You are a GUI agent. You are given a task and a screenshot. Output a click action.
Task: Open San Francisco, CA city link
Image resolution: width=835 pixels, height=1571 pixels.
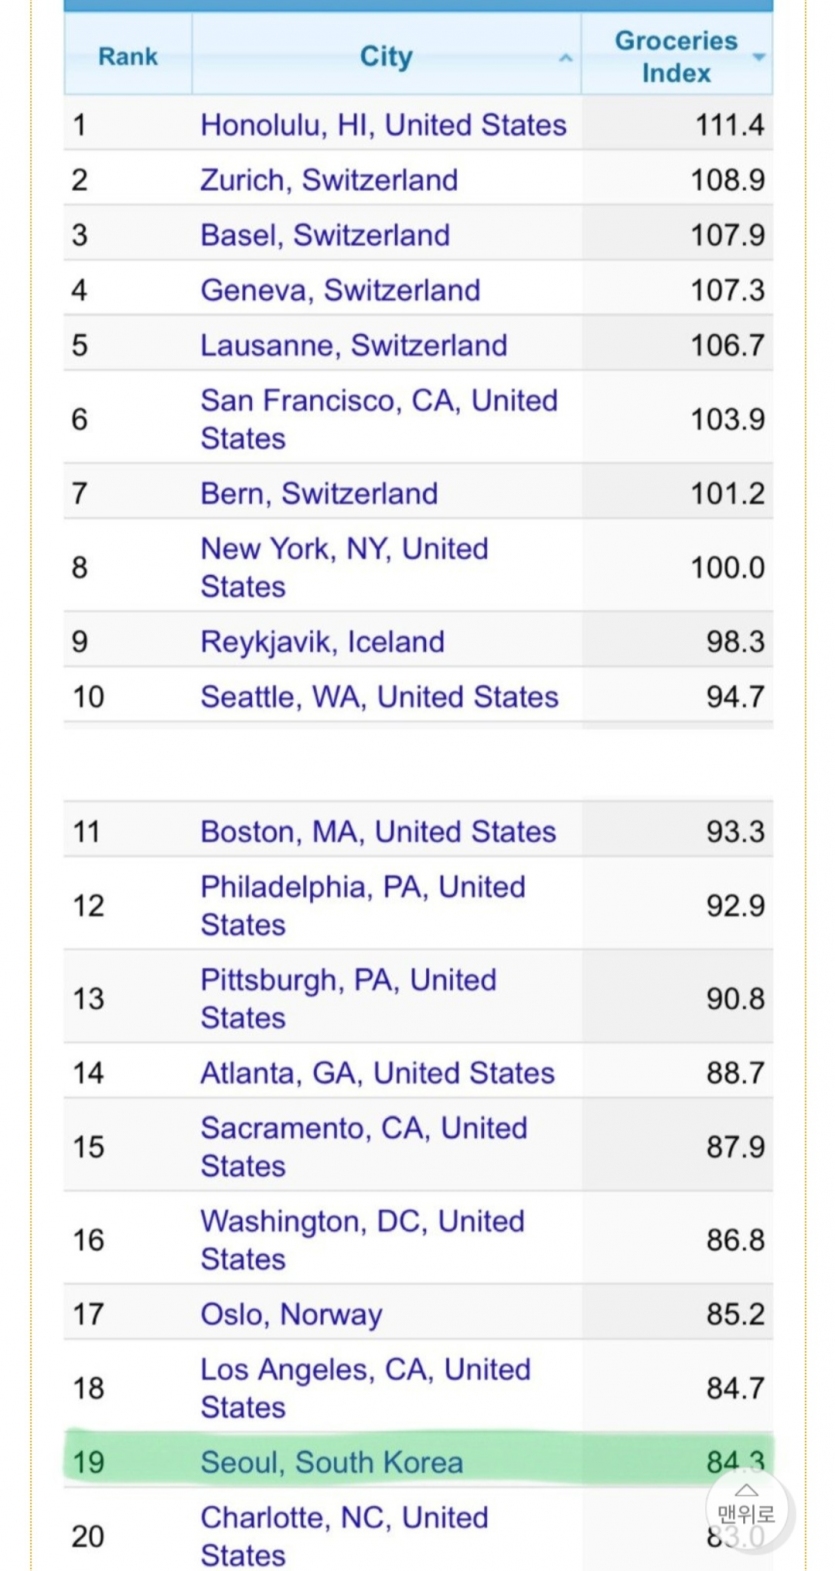(x=379, y=419)
